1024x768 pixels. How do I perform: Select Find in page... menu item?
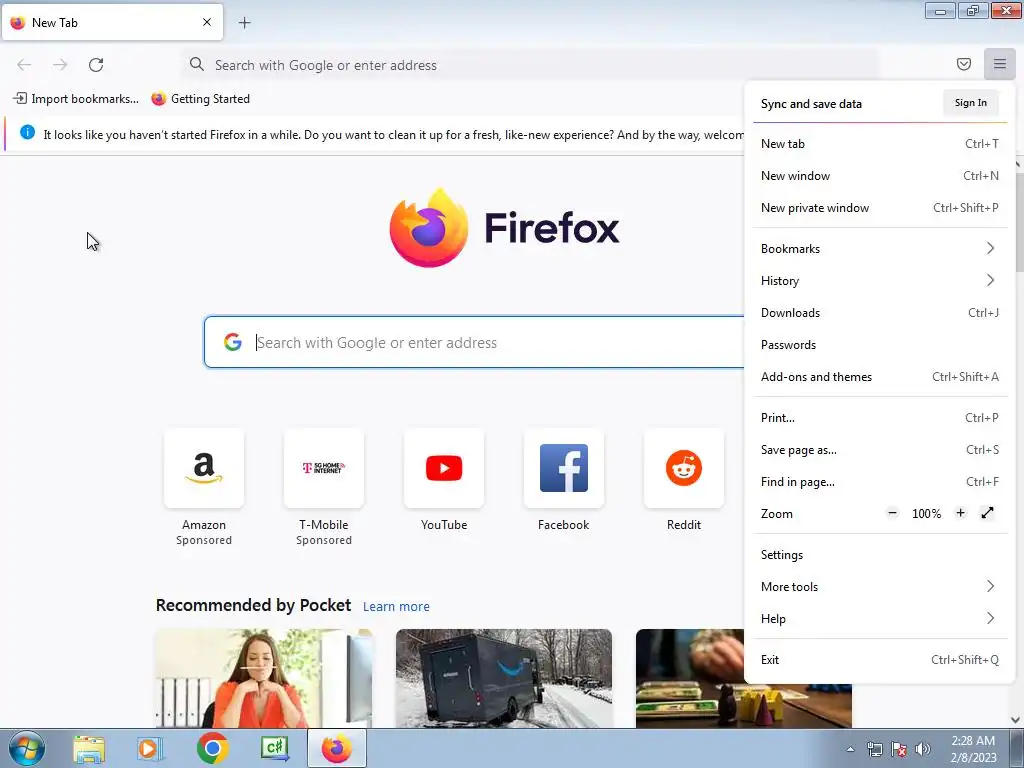point(880,481)
